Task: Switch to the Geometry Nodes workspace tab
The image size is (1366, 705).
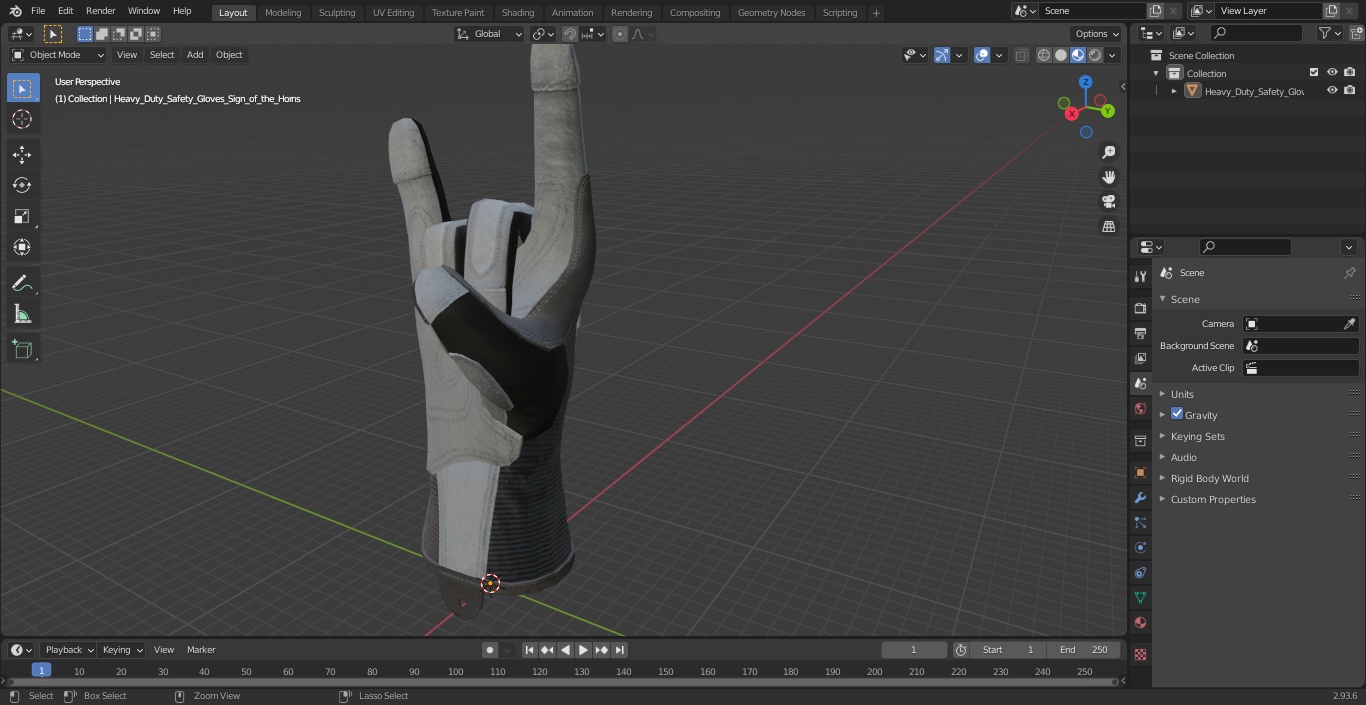Action: click(771, 13)
